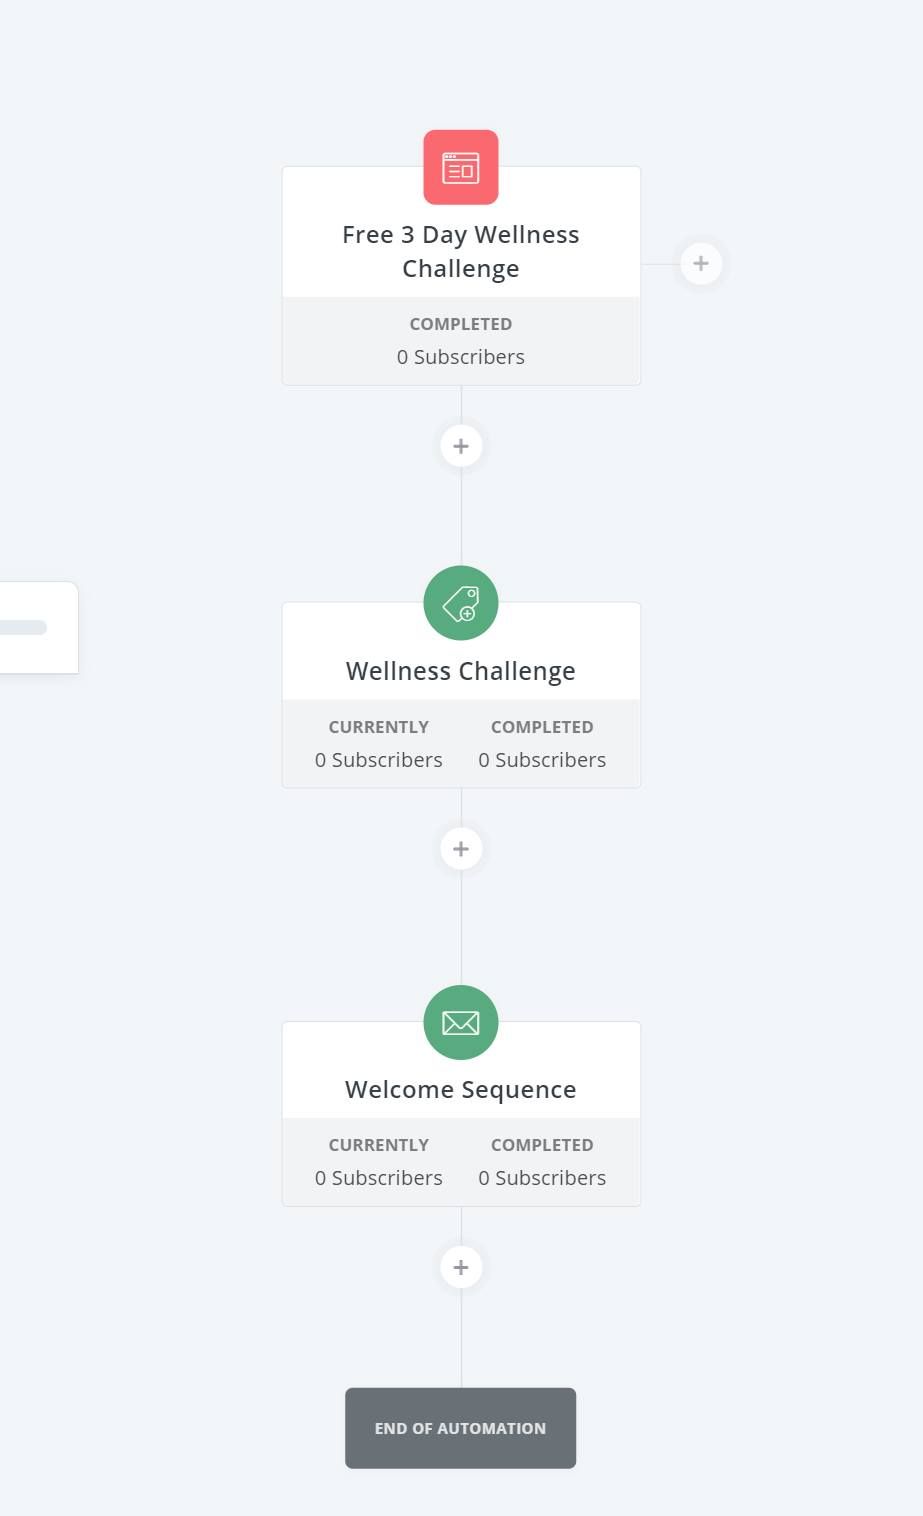923x1516 pixels.
Task: Click the COMPLETED label in Wellness Challenge node
Action: point(542,727)
